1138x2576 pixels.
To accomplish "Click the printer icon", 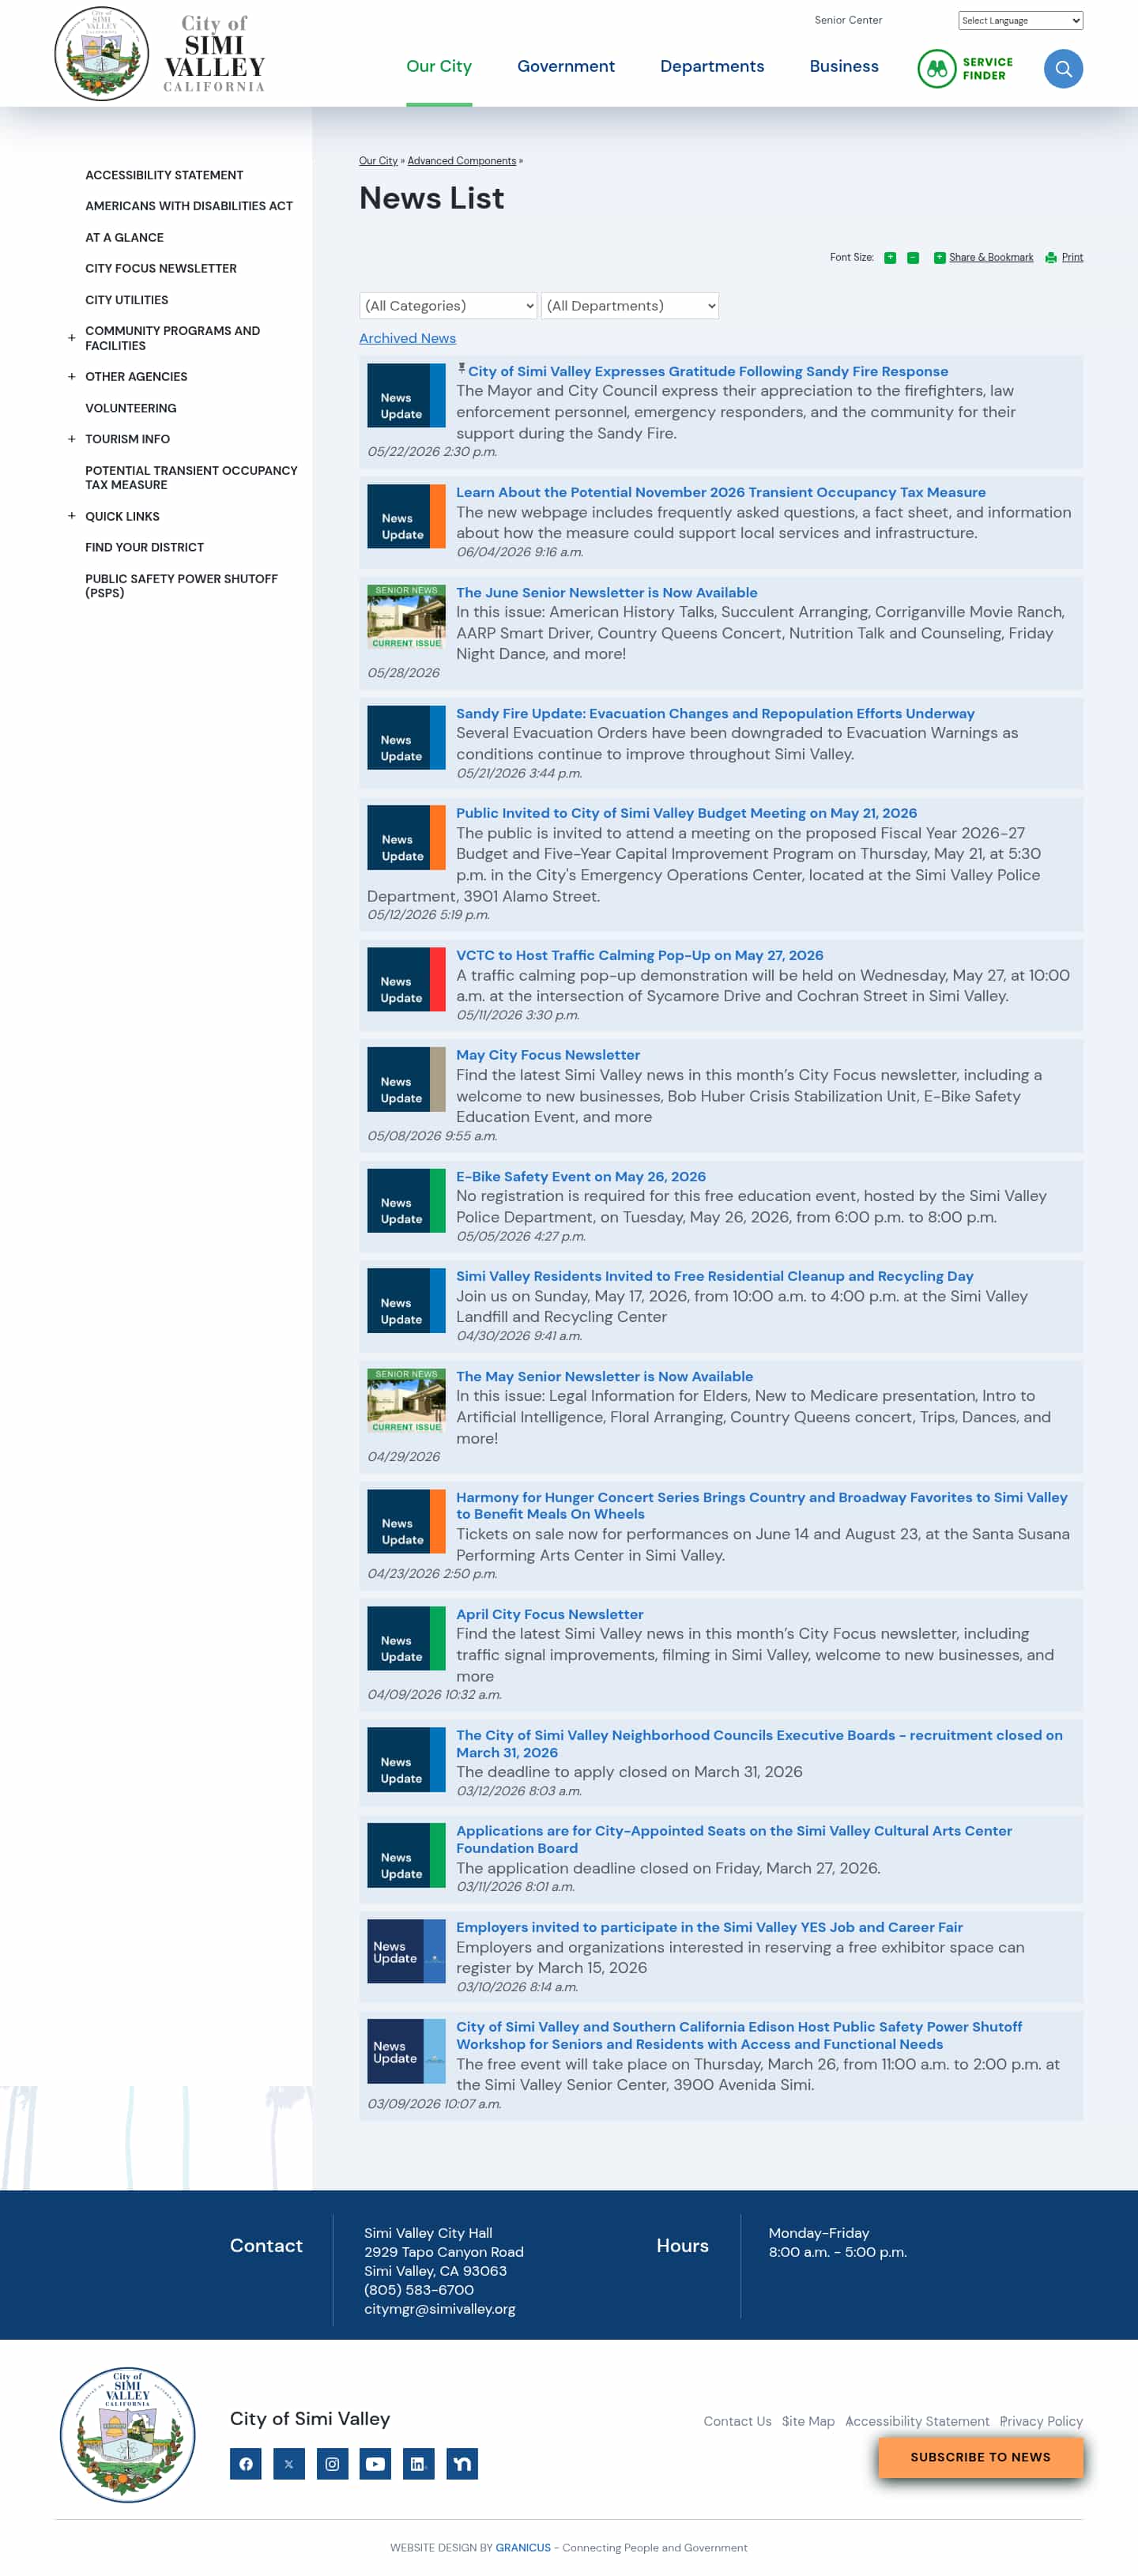I will click(x=1051, y=258).
